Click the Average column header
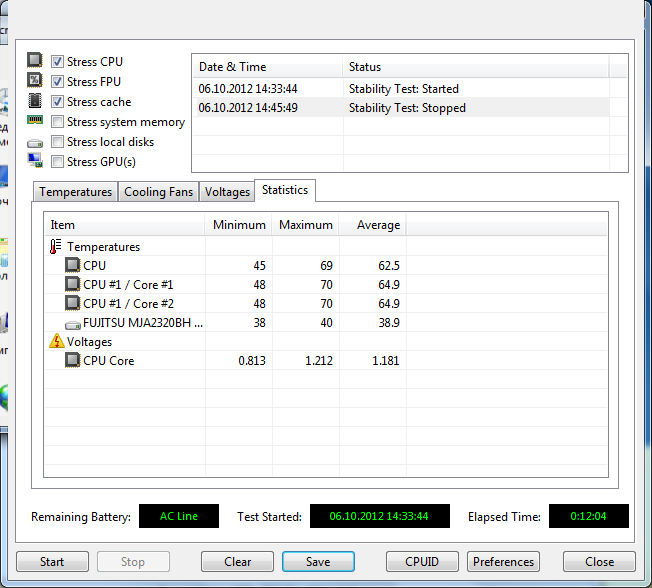 [373, 225]
